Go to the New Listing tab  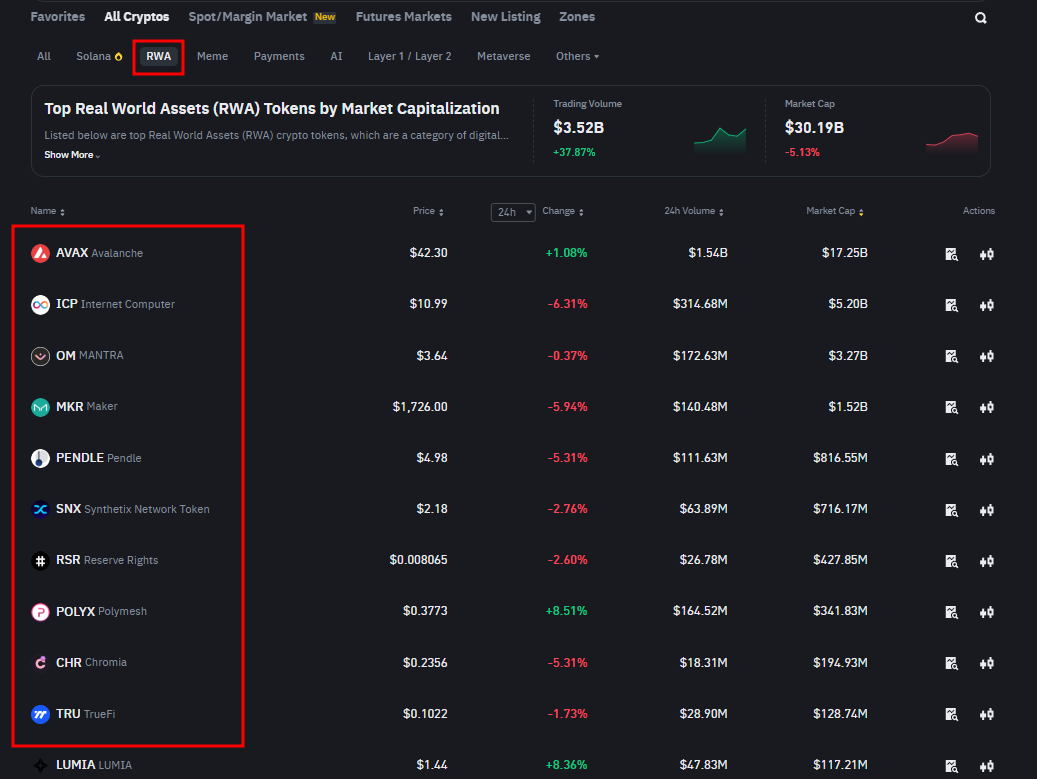pos(505,17)
